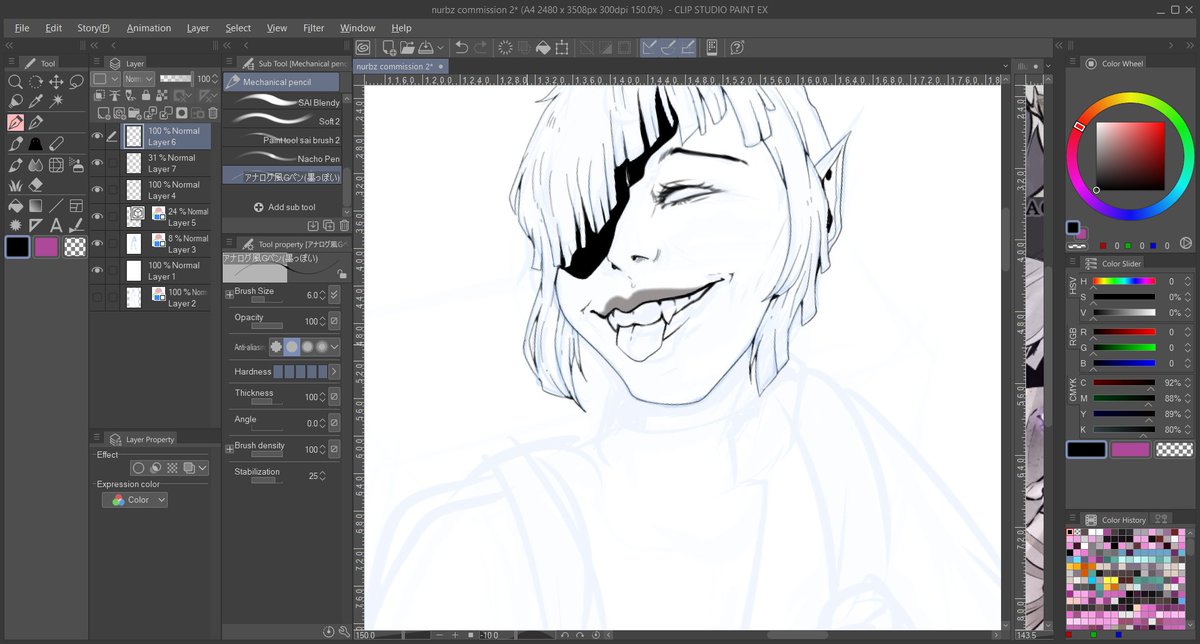Hide Layer 4 with its eye icon

pos(98,190)
